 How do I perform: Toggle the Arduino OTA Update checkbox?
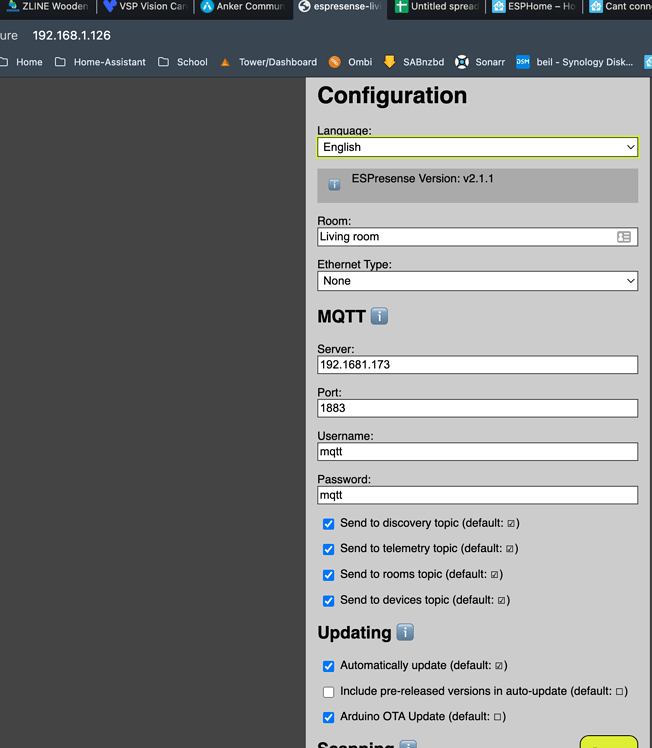tap(328, 717)
